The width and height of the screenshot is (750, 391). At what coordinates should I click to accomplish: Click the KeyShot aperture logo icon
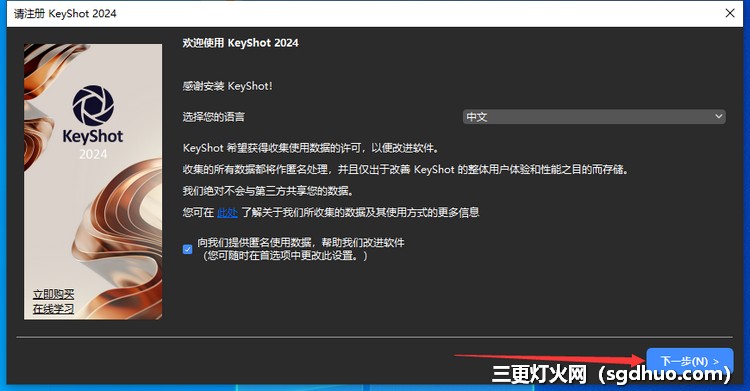point(93,106)
